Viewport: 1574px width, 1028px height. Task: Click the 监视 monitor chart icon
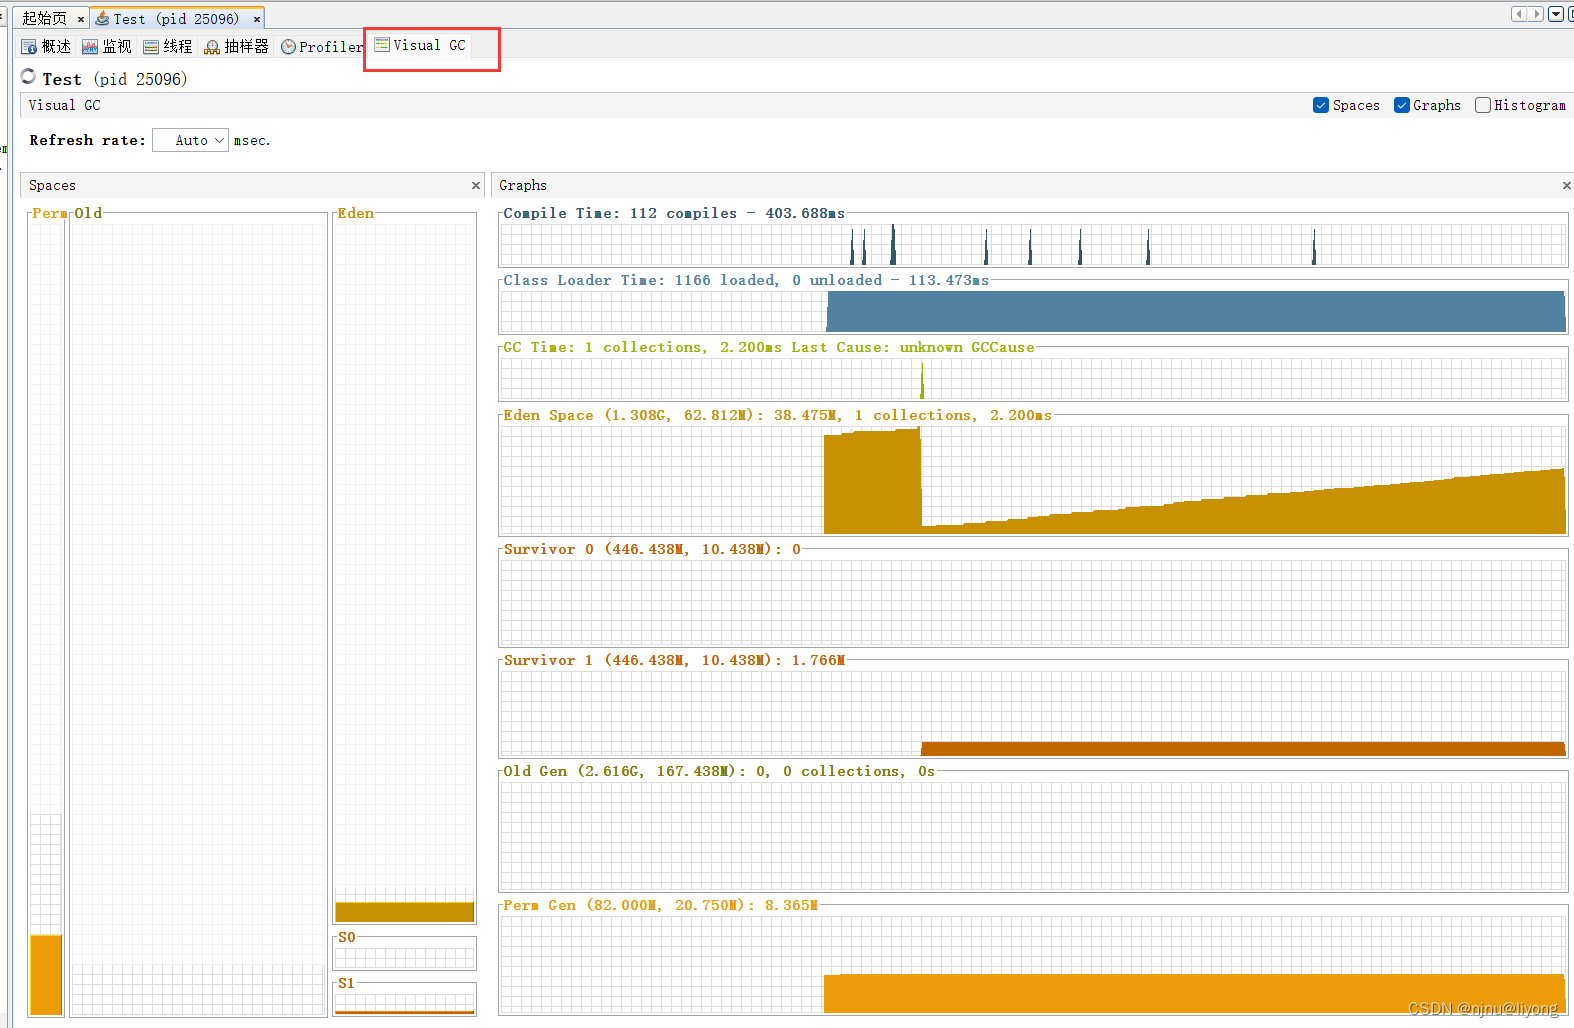[x=90, y=47]
